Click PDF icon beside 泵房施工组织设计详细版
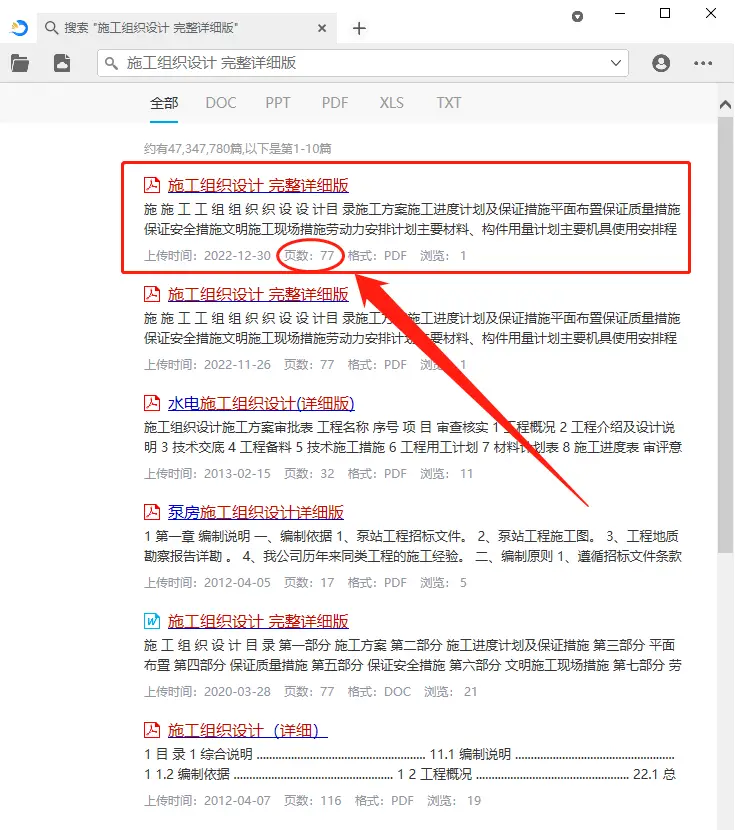The image size is (735, 830). pyautogui.click(x=152, y=512)
